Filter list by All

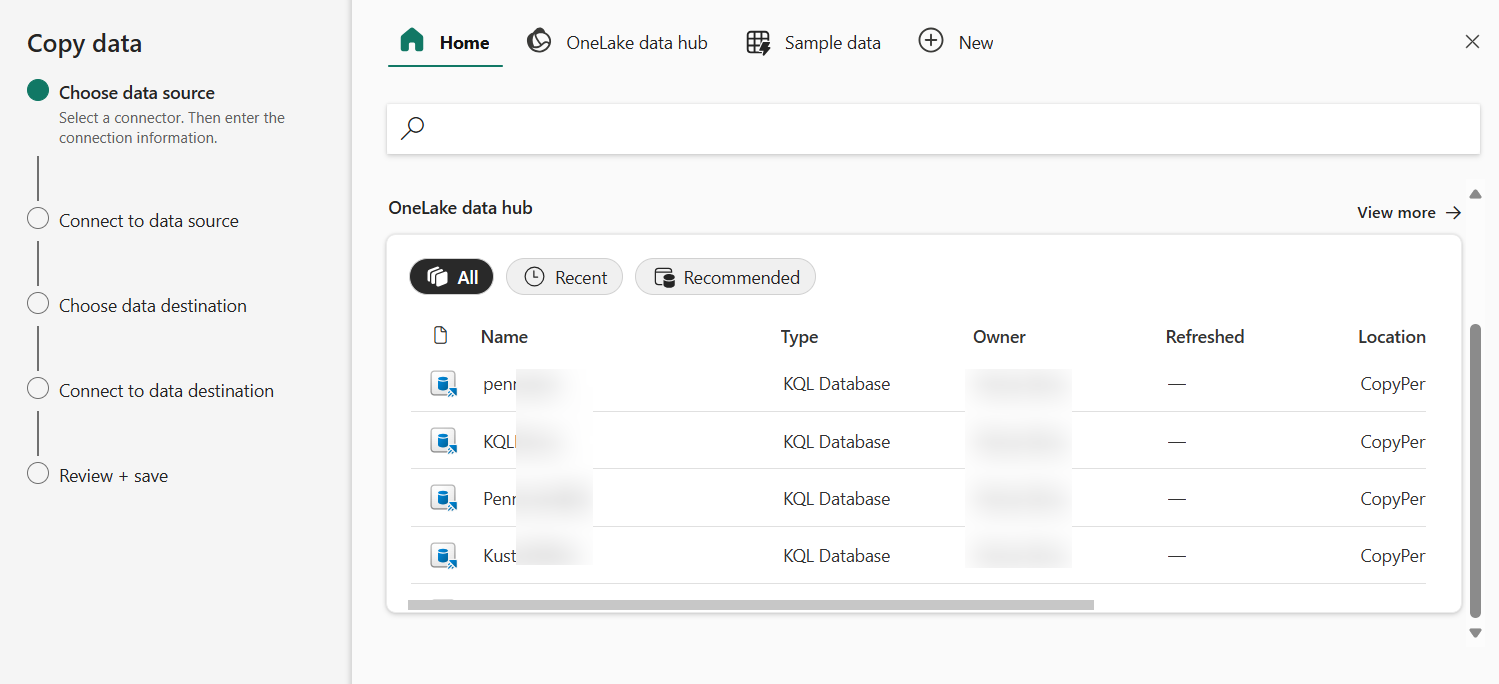pyautogui.click(x=452, y=277)
